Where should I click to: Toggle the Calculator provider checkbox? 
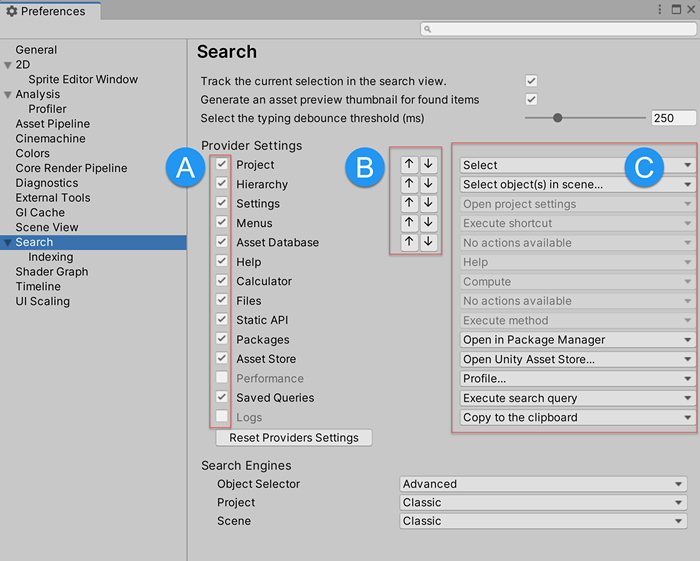pyautogui.click(x=222, y=280)
